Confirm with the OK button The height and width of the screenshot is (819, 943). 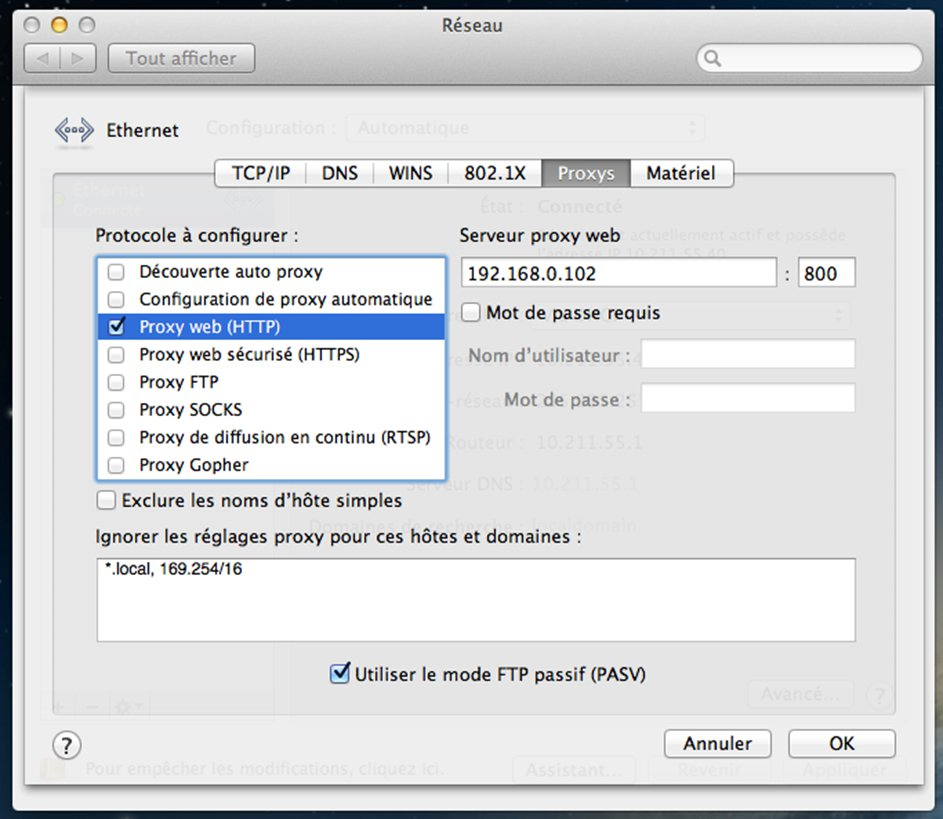point(842,744)
